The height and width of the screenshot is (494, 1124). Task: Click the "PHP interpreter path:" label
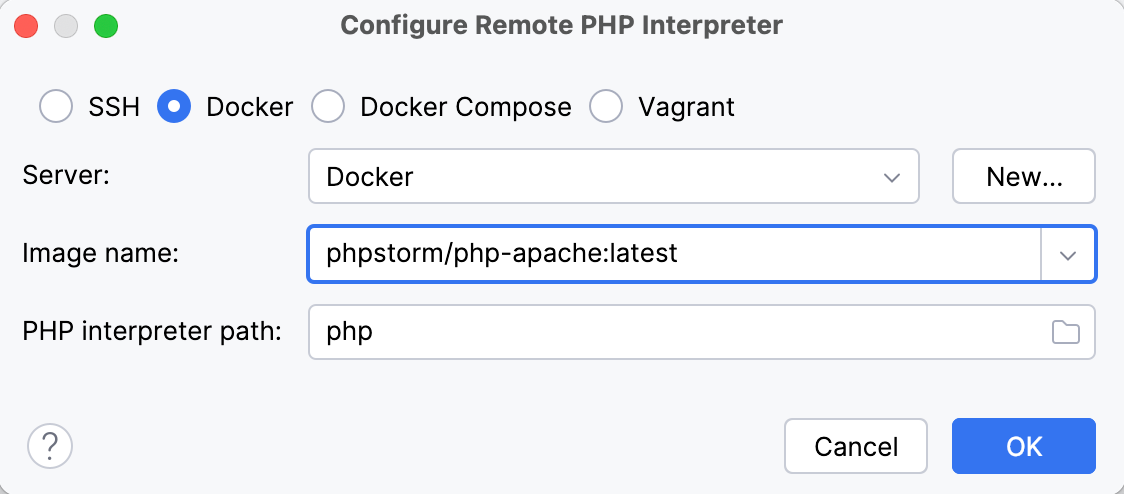point(152,332)
